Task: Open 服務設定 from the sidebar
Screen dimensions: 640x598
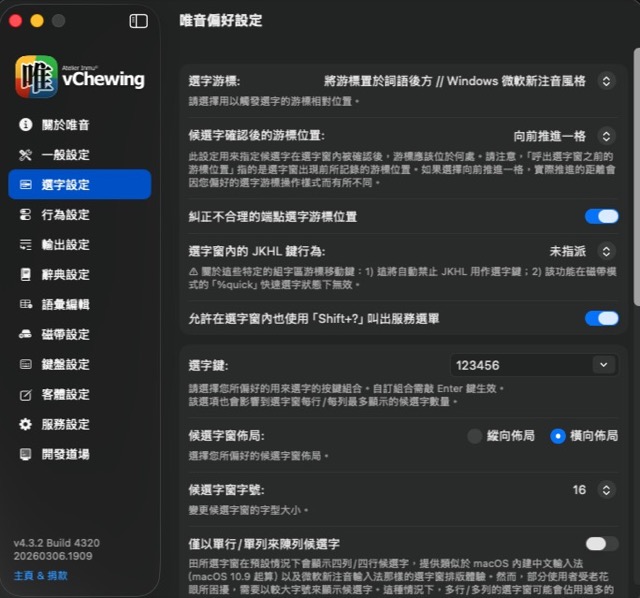Action: [80, 424]
